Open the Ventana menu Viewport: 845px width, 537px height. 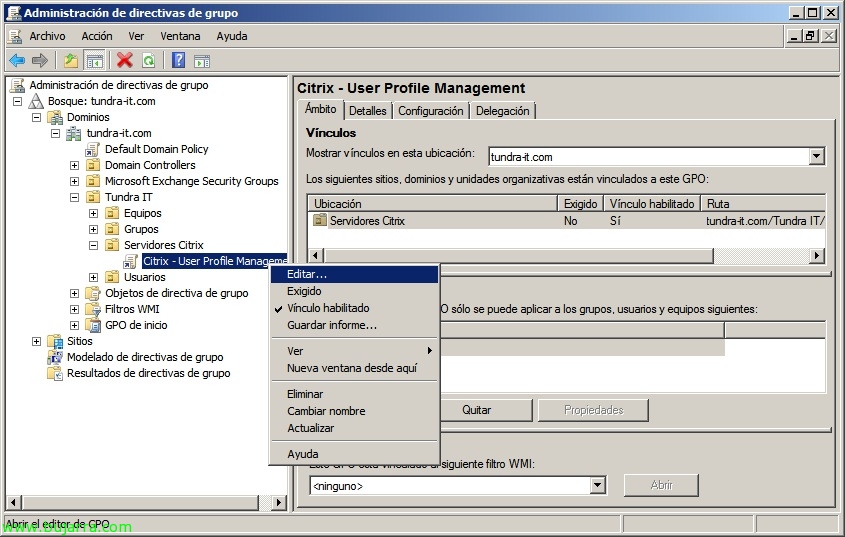(180, 36)
